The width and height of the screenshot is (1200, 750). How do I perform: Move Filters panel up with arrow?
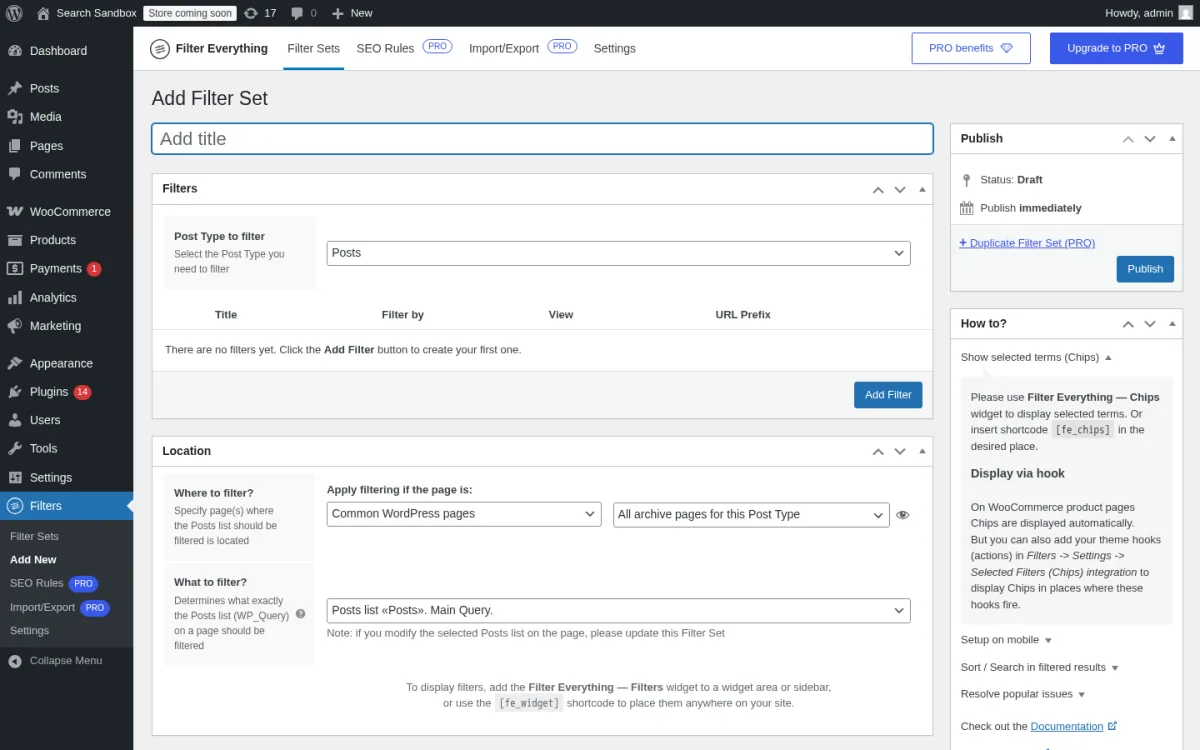coord(878,189)
